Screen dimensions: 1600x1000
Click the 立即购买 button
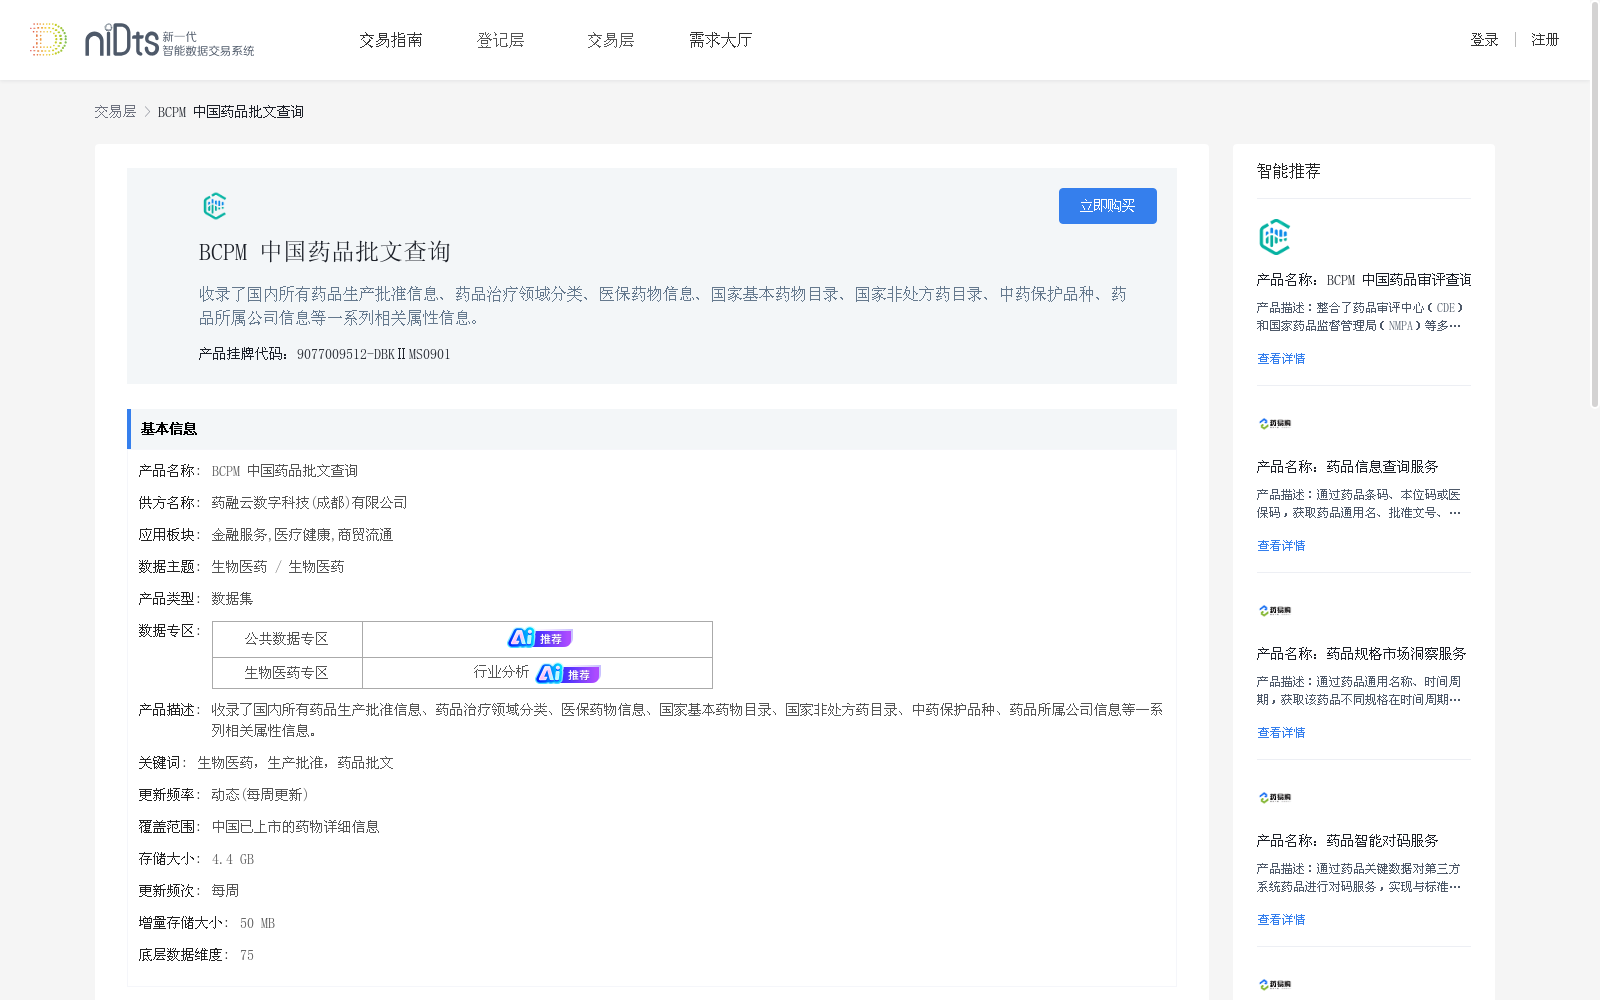pos(1108,206)
